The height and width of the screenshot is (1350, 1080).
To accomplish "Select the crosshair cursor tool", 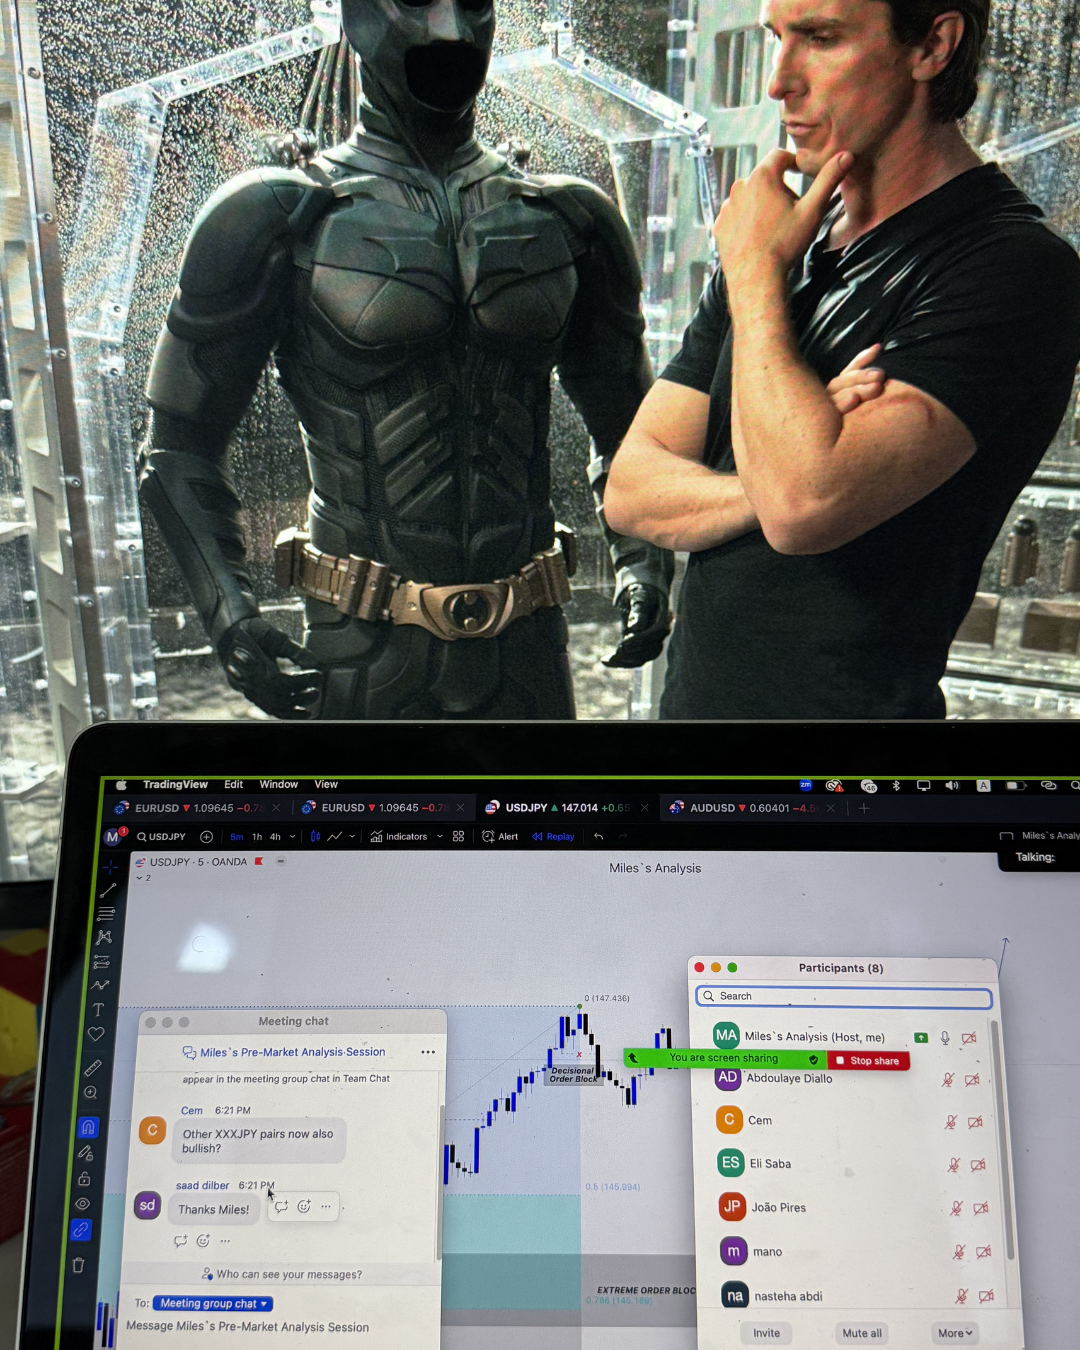I will [x=111, y=866].
